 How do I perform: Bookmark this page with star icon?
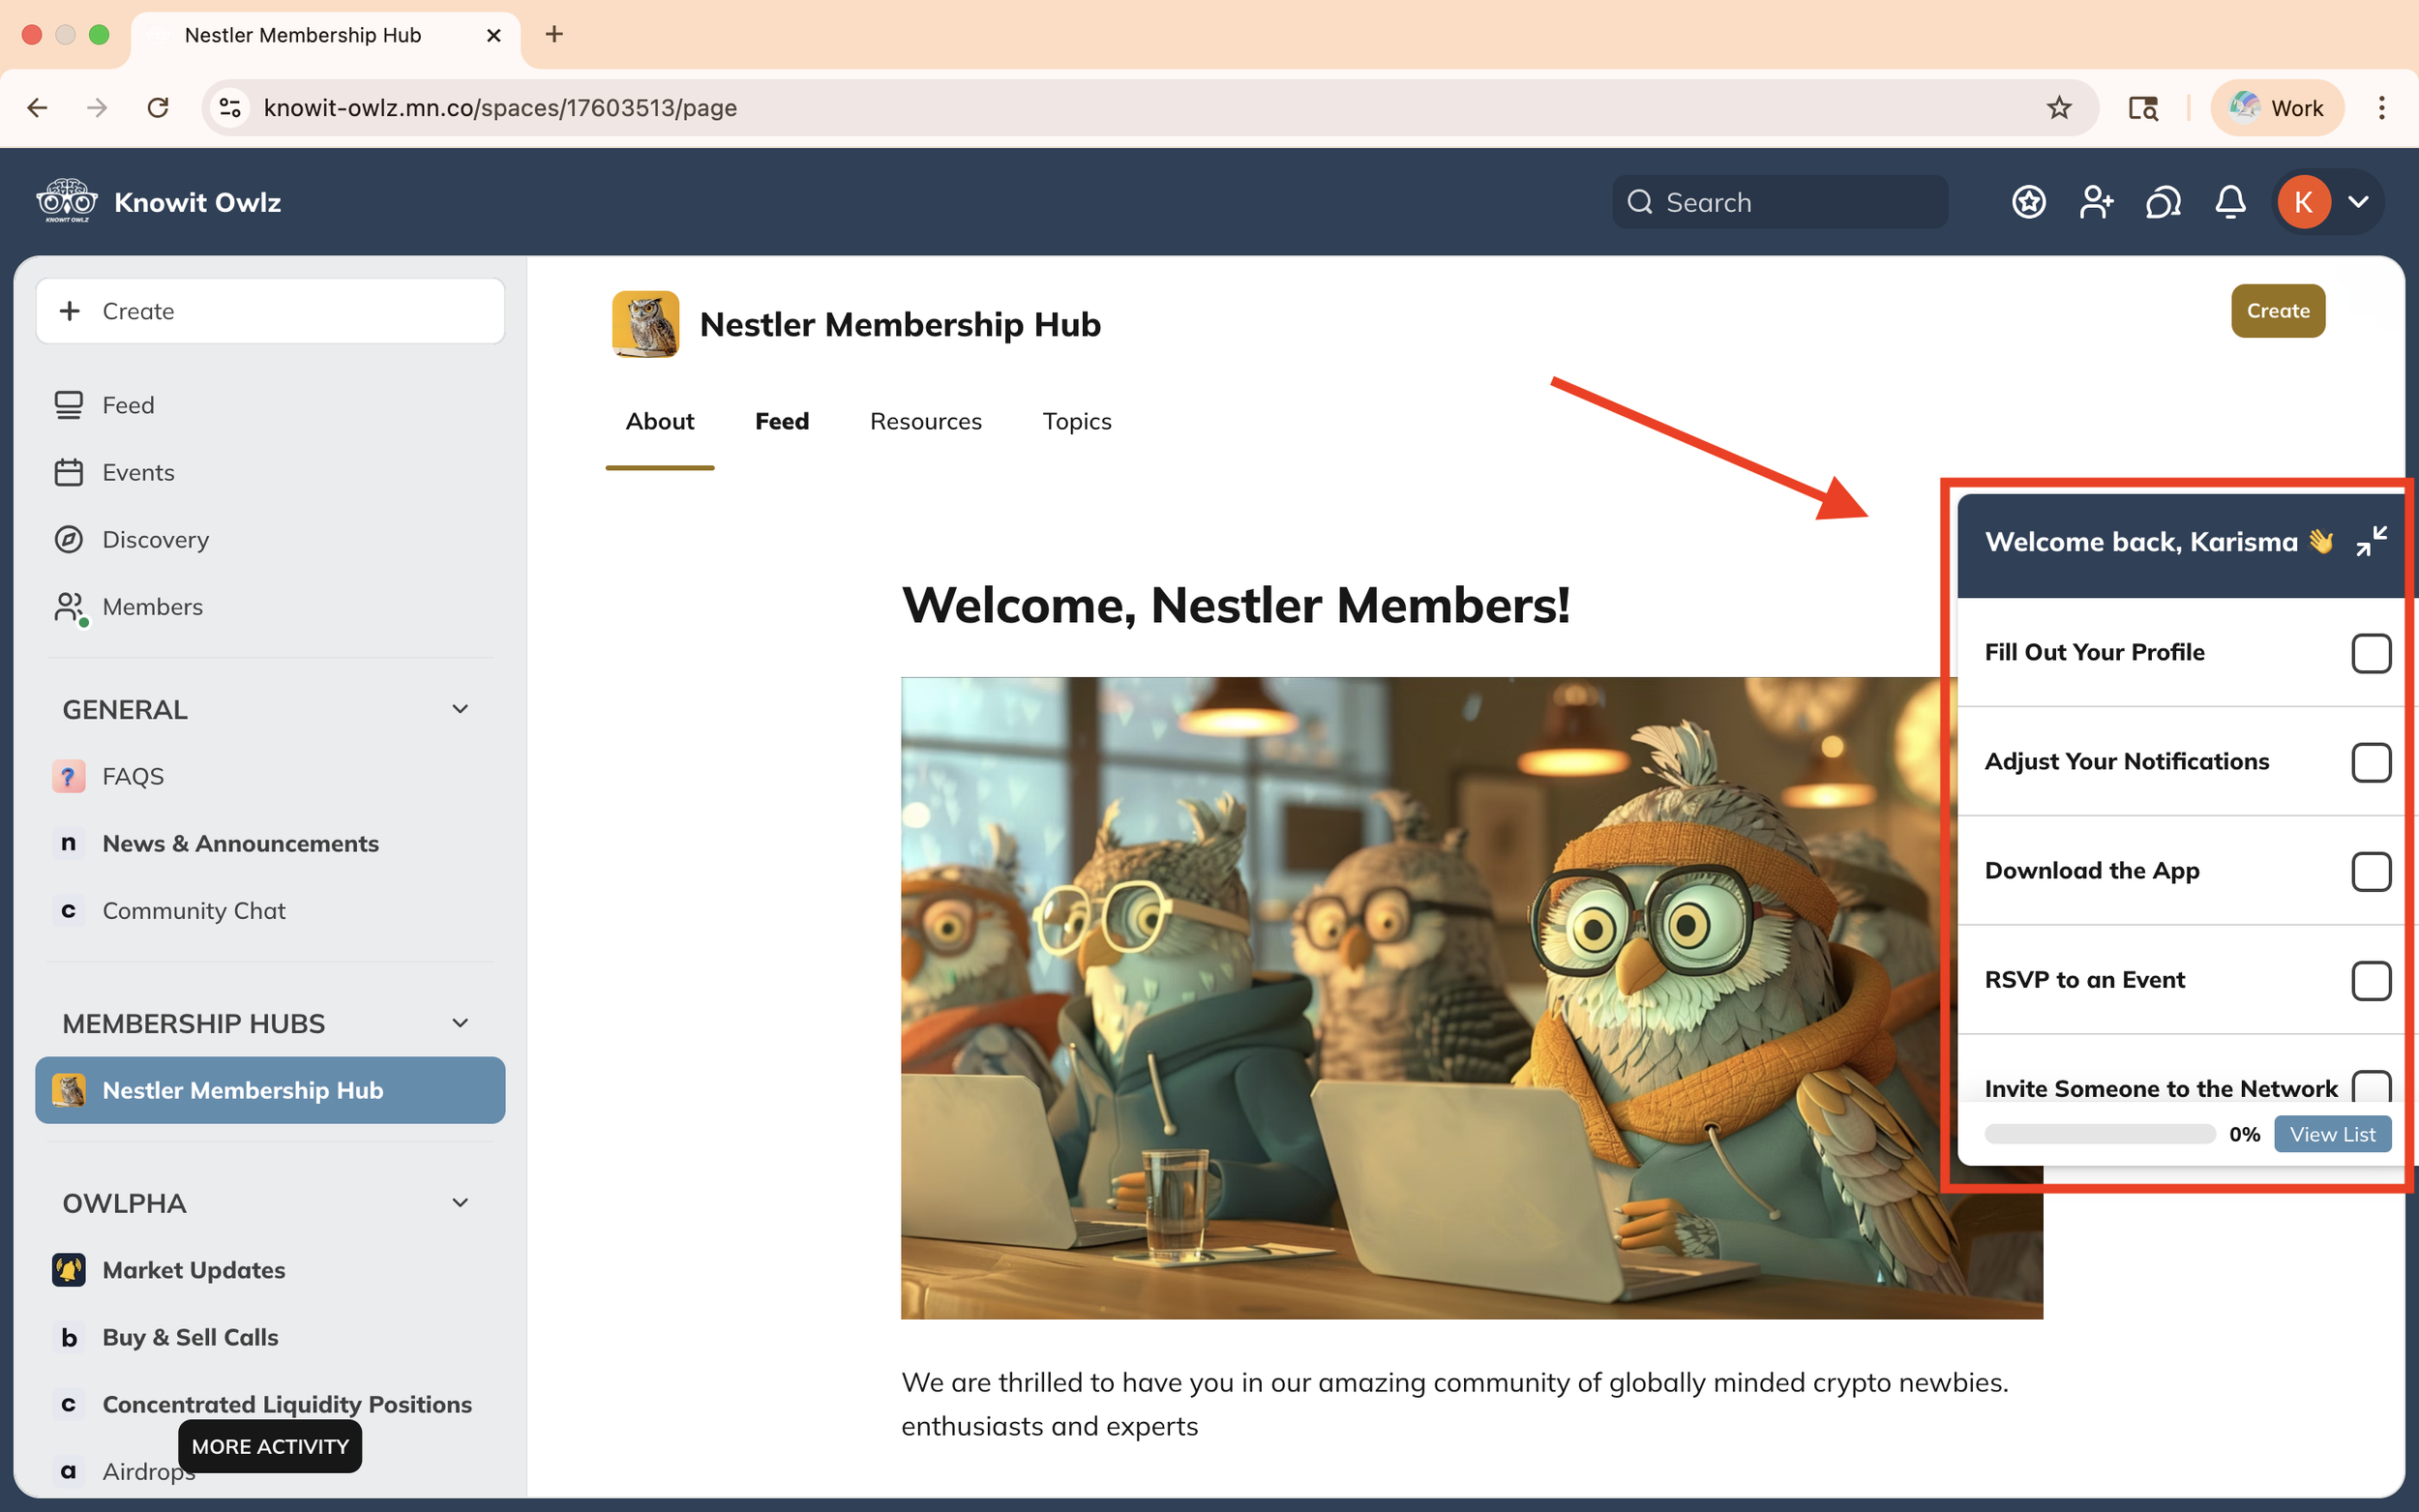(2059, 108)
